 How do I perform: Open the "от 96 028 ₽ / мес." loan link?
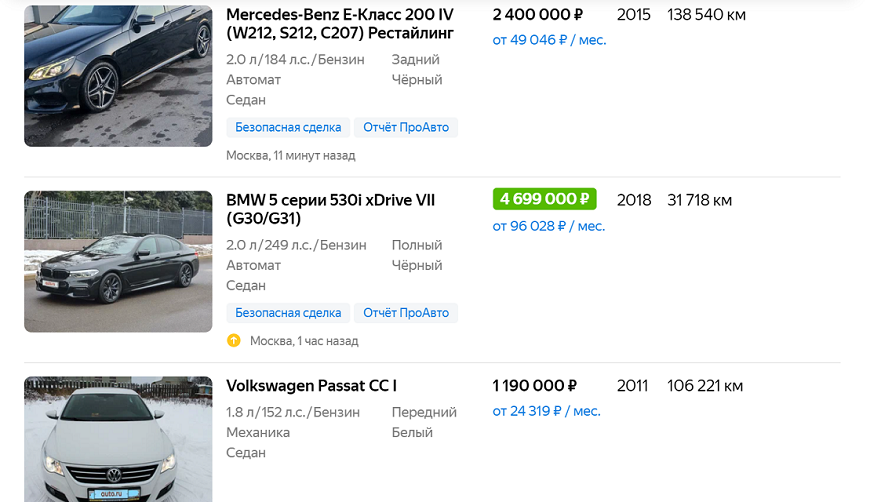click(x=549, y=226)
